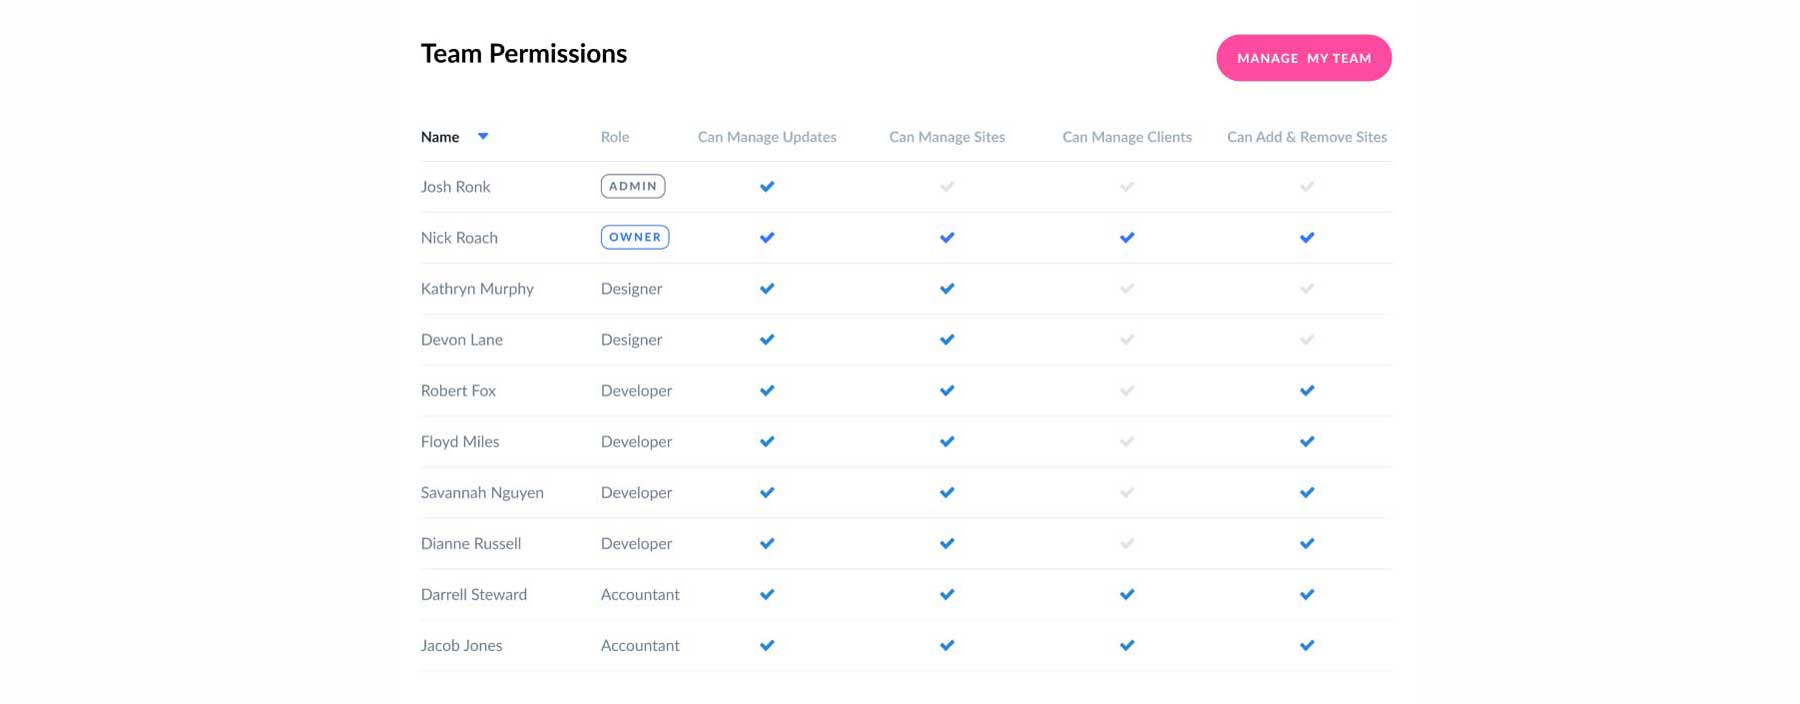Open Dianne Russell's name entry

coord(470,543)
